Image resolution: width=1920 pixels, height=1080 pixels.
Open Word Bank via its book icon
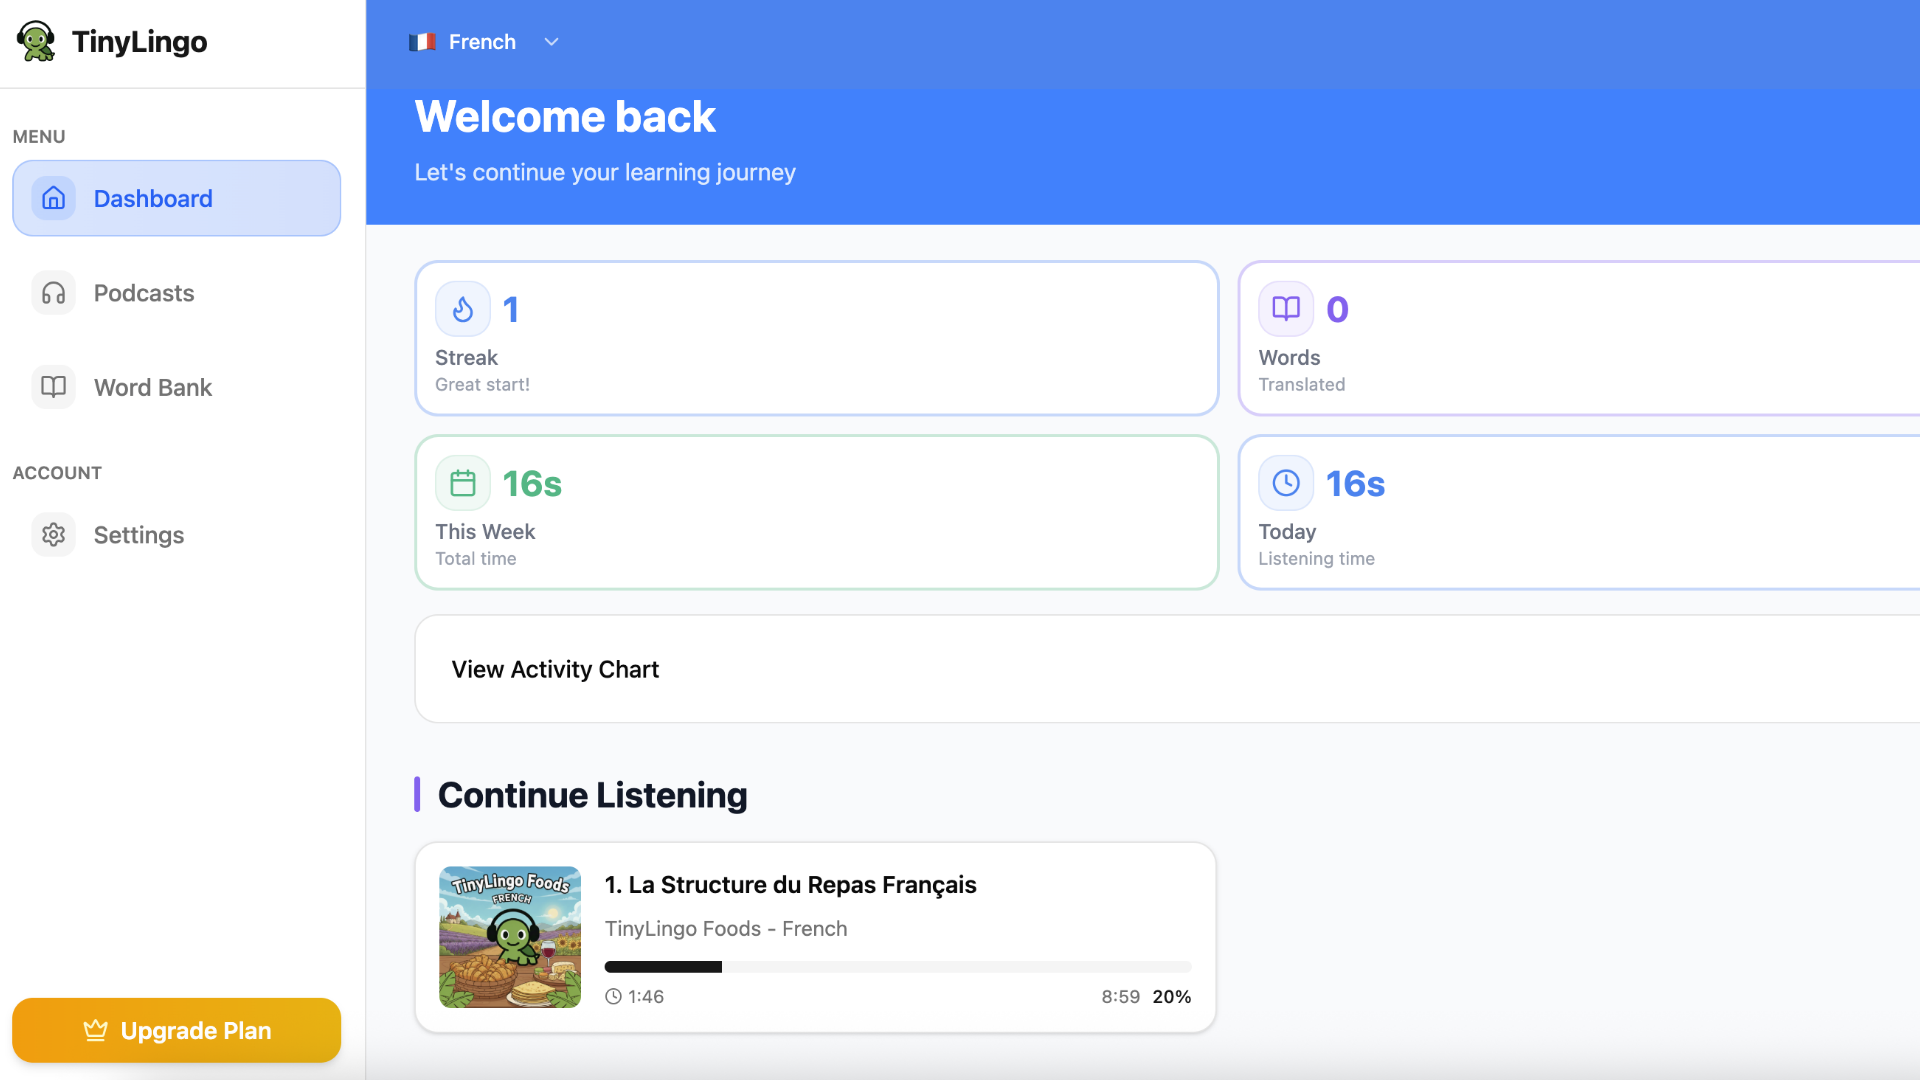tap(53, 387)
